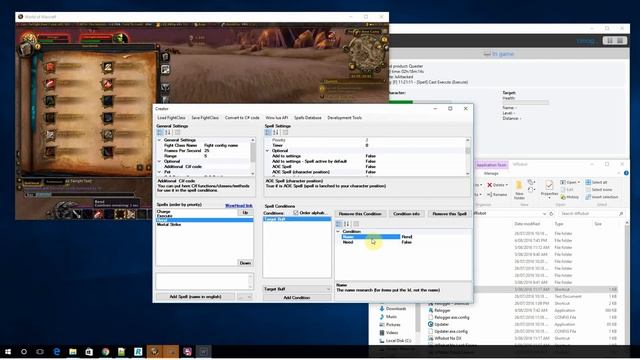The width and height of the screenshot is (640, 360).
Task: Click General Settings property grid scrollbar
Action: click(x=253, y=157)
